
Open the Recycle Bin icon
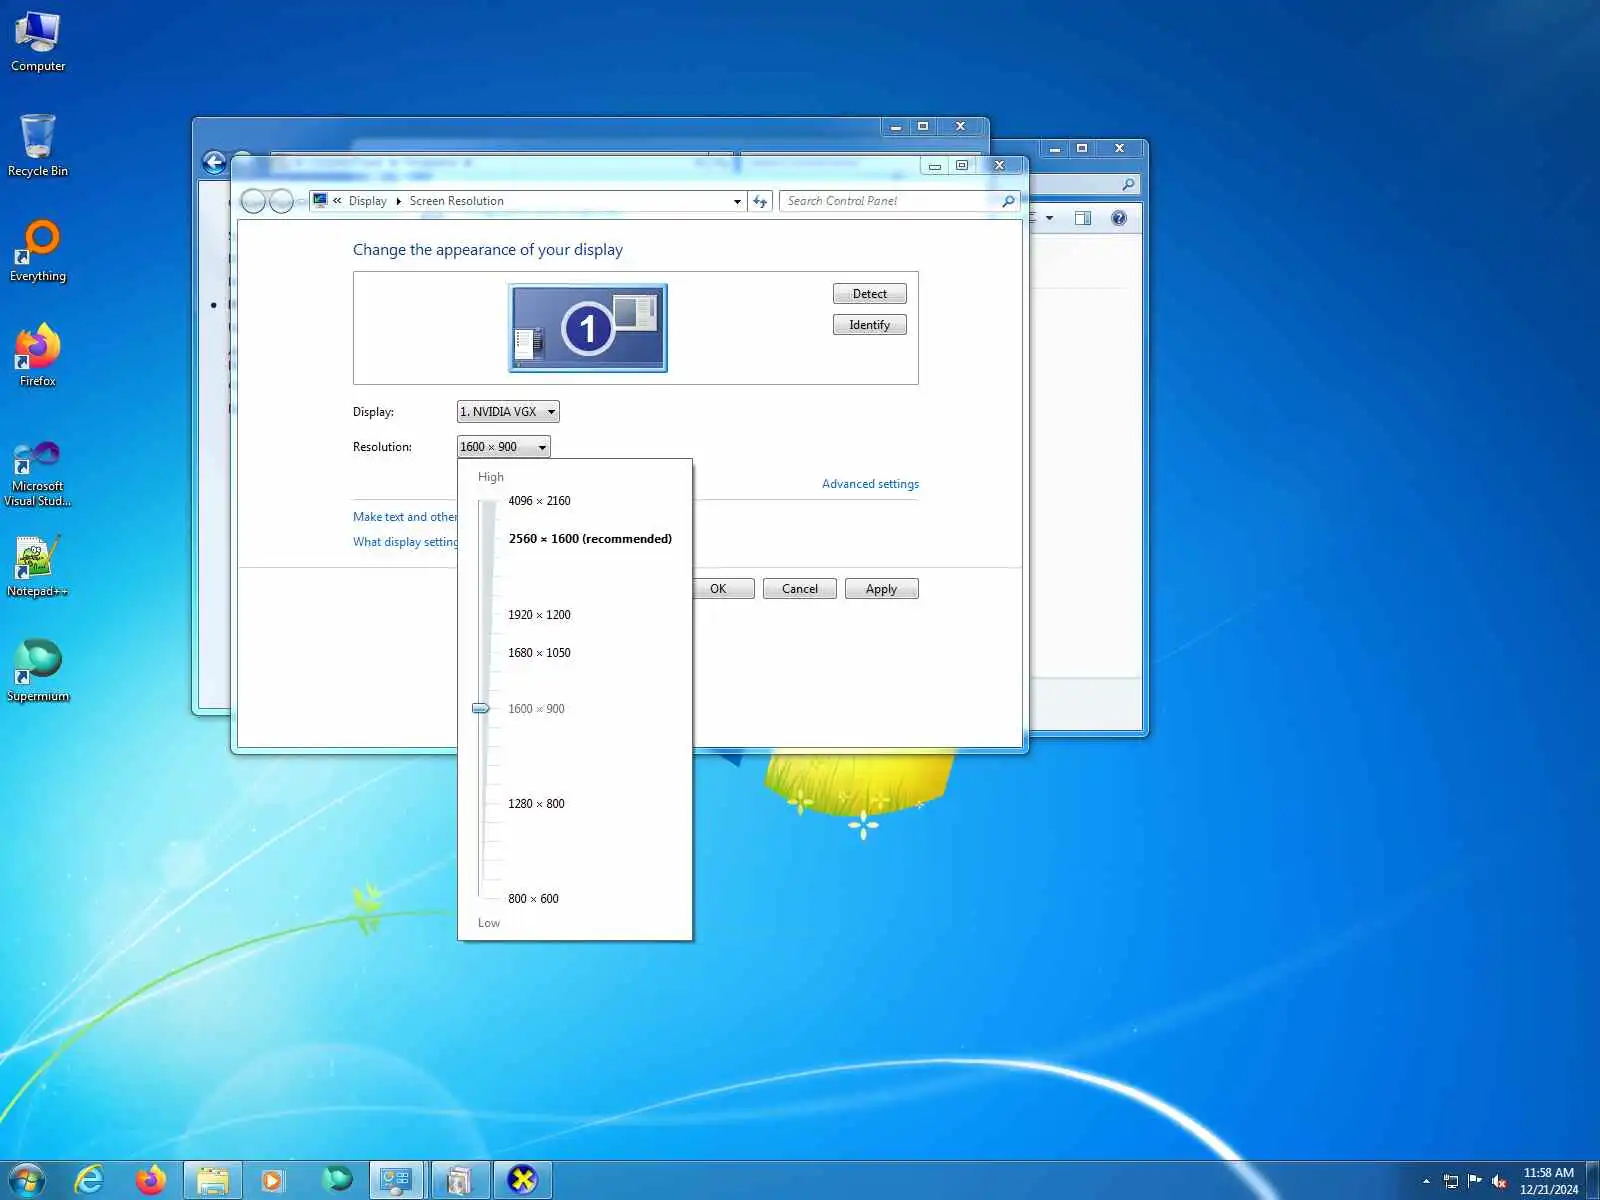38,146
